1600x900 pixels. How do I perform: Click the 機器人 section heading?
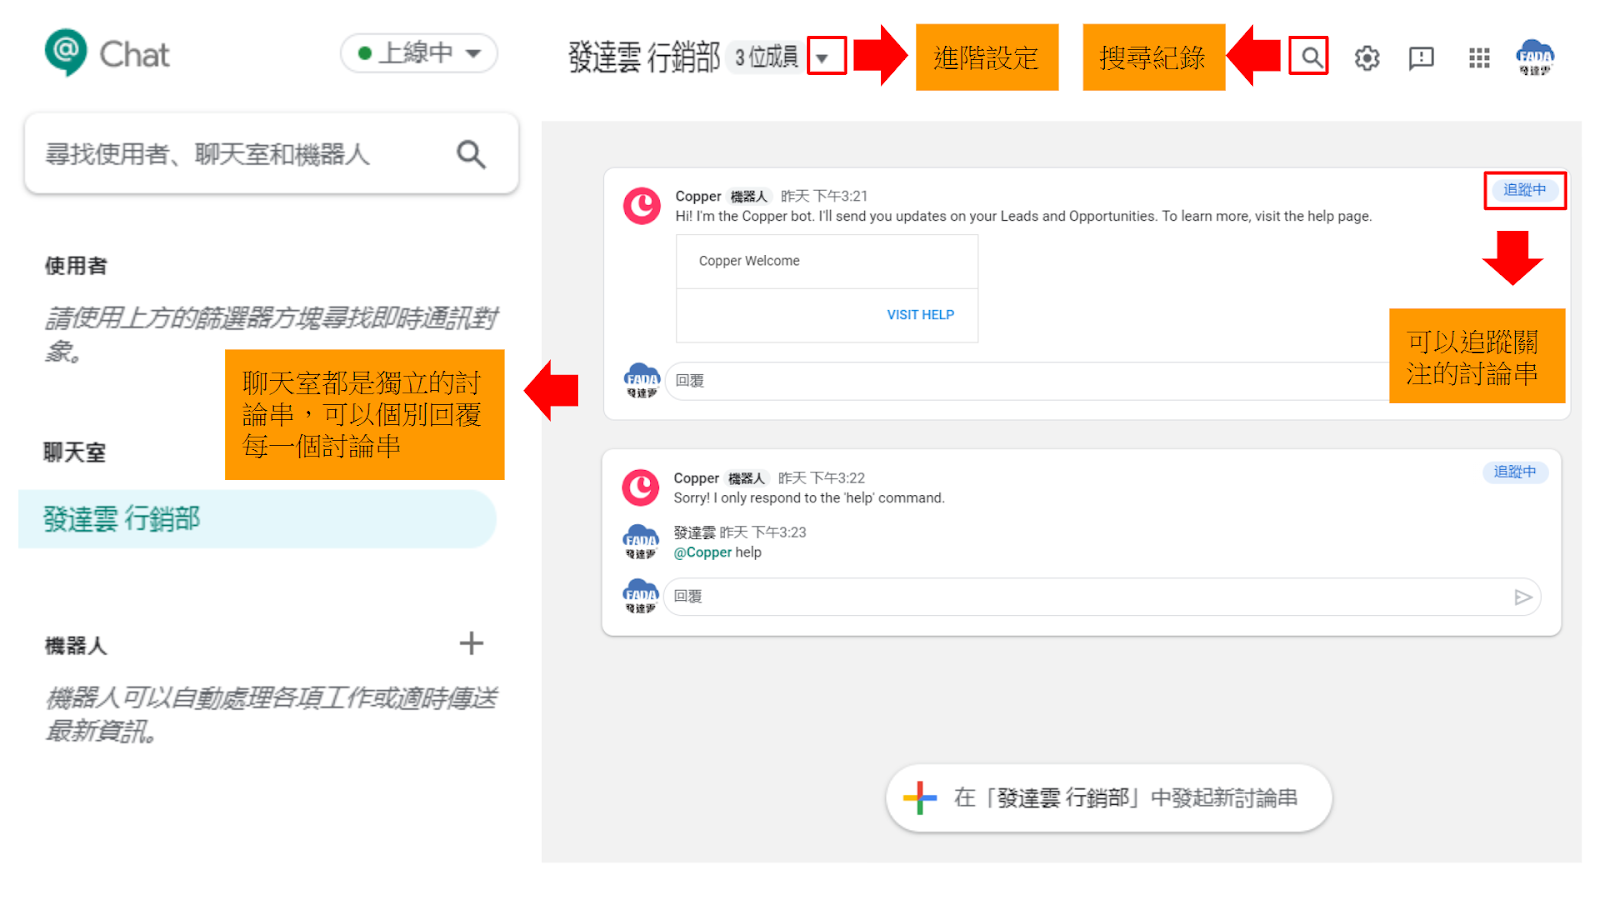[76, 646]
